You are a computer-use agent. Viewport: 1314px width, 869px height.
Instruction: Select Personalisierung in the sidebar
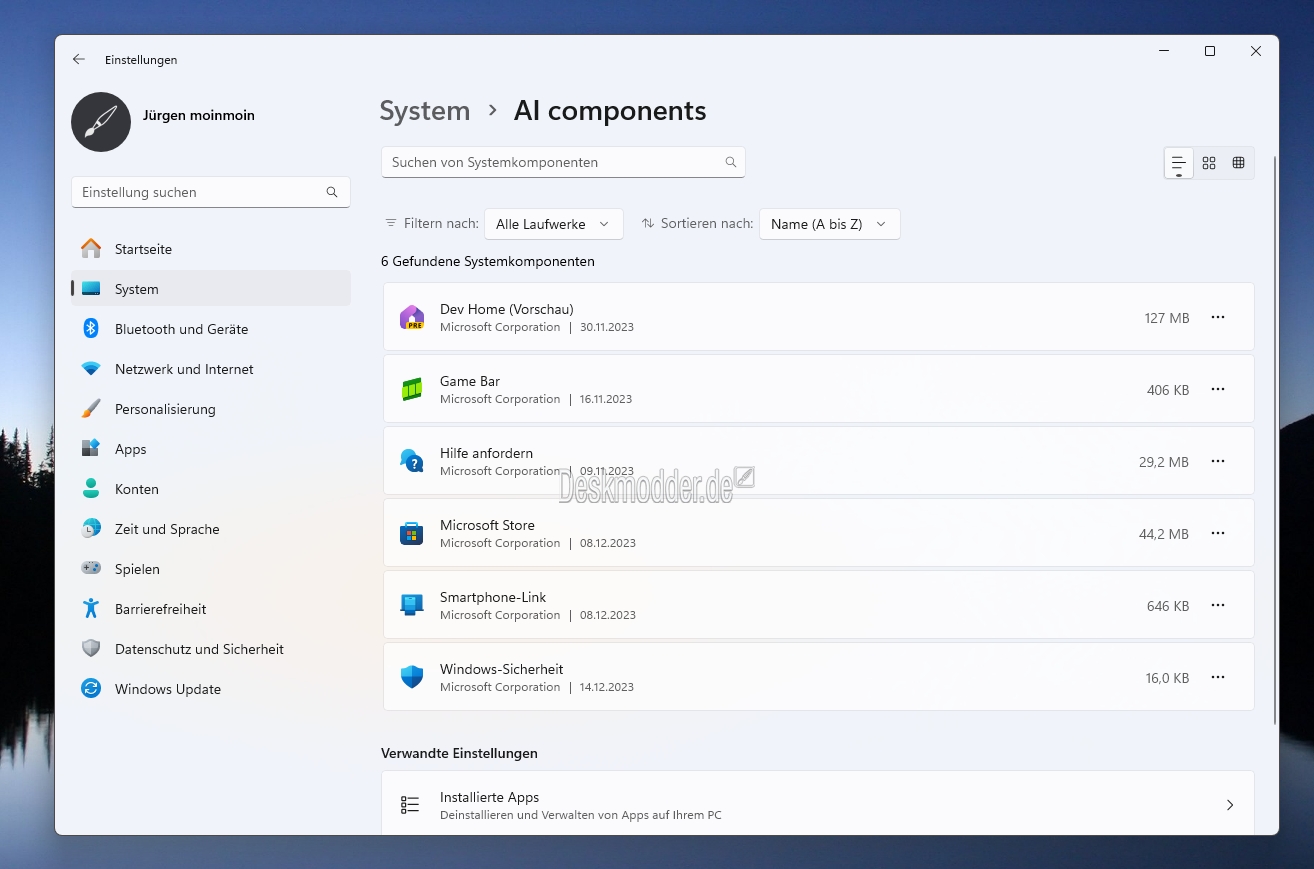click(x=211, y=409)
